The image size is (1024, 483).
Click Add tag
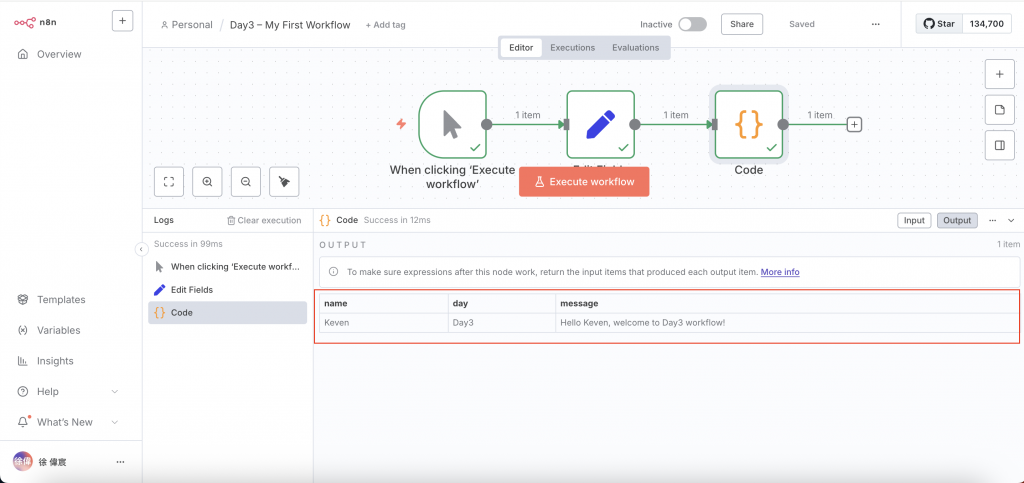coord(385,25)
